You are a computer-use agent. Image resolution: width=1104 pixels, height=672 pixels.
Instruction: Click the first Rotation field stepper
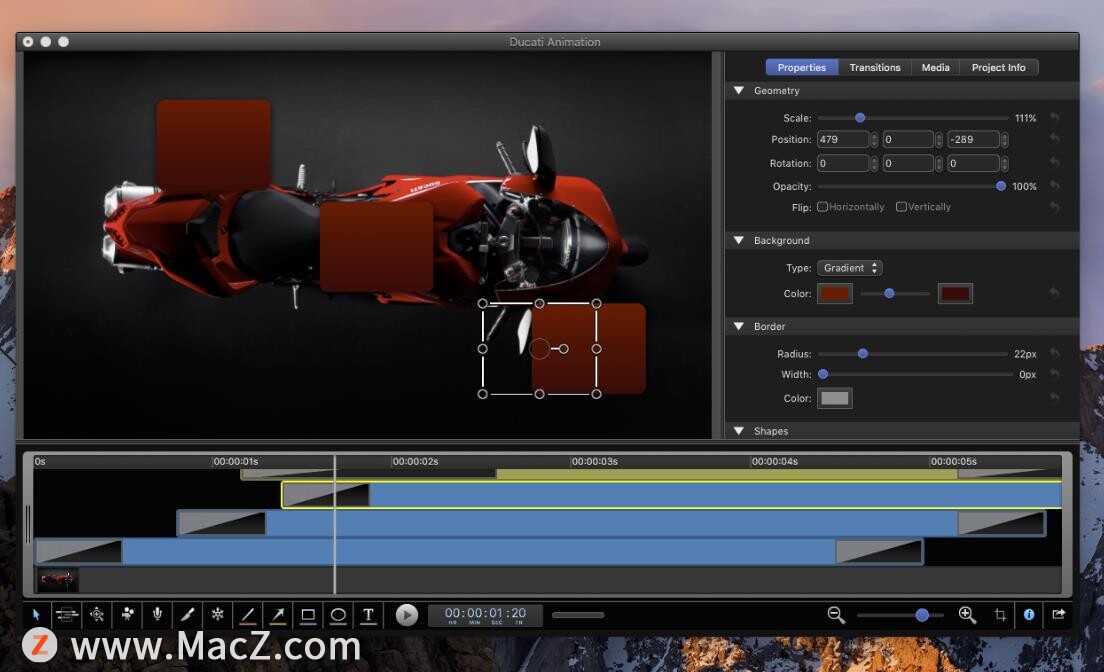[x=874, y=163]
